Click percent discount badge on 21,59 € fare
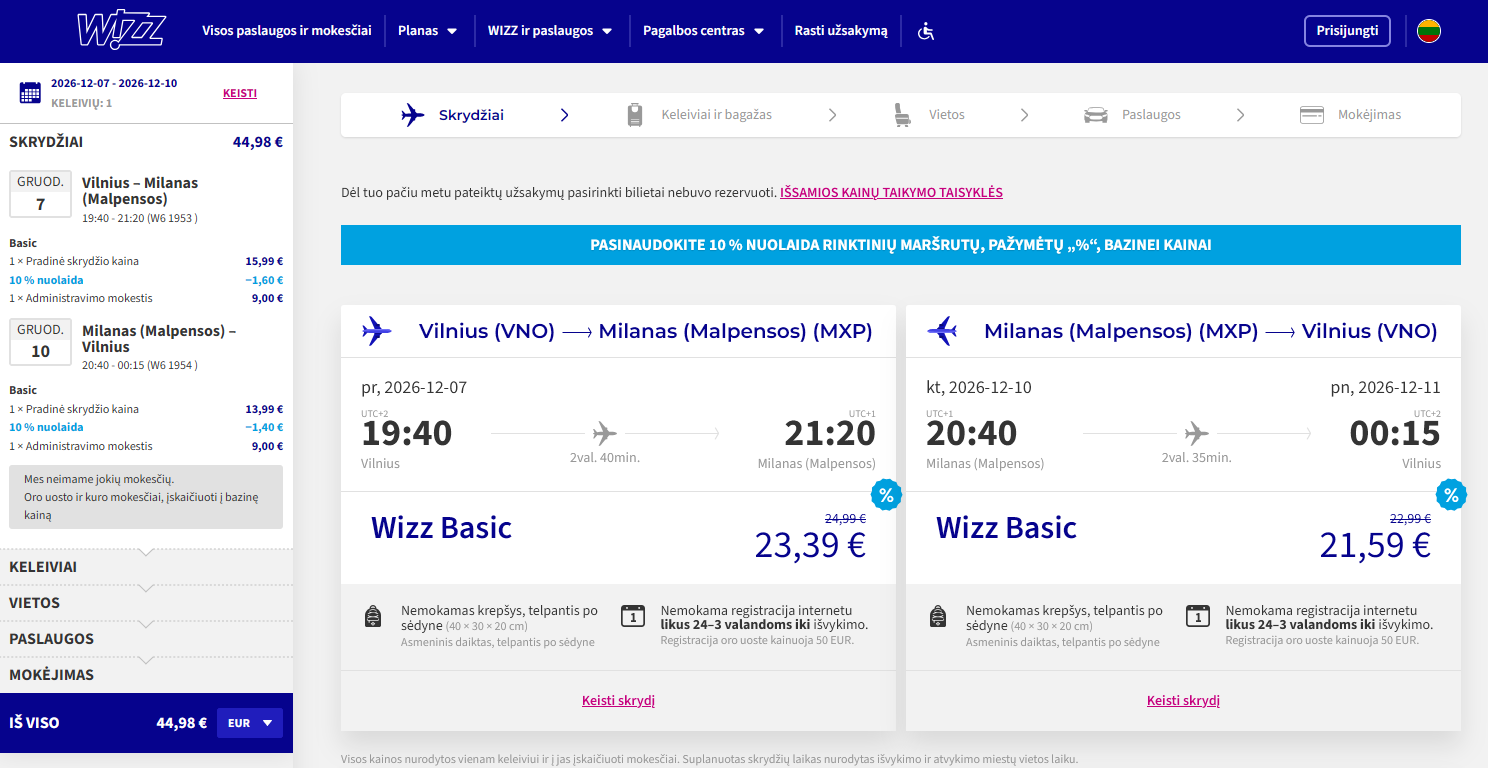Image resolution: width=1488 pixels, height=768 pixels. click(x=1451, y=494)
